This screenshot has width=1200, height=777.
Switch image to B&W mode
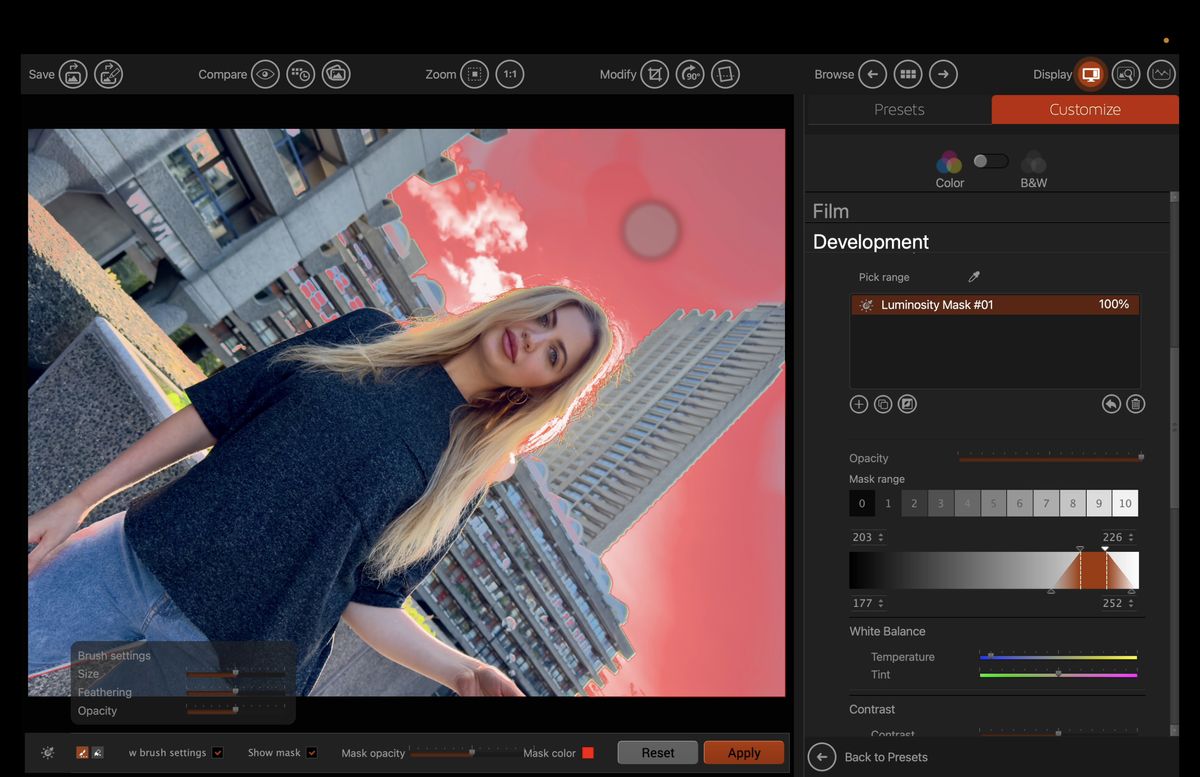click(x=1033, y=169)
